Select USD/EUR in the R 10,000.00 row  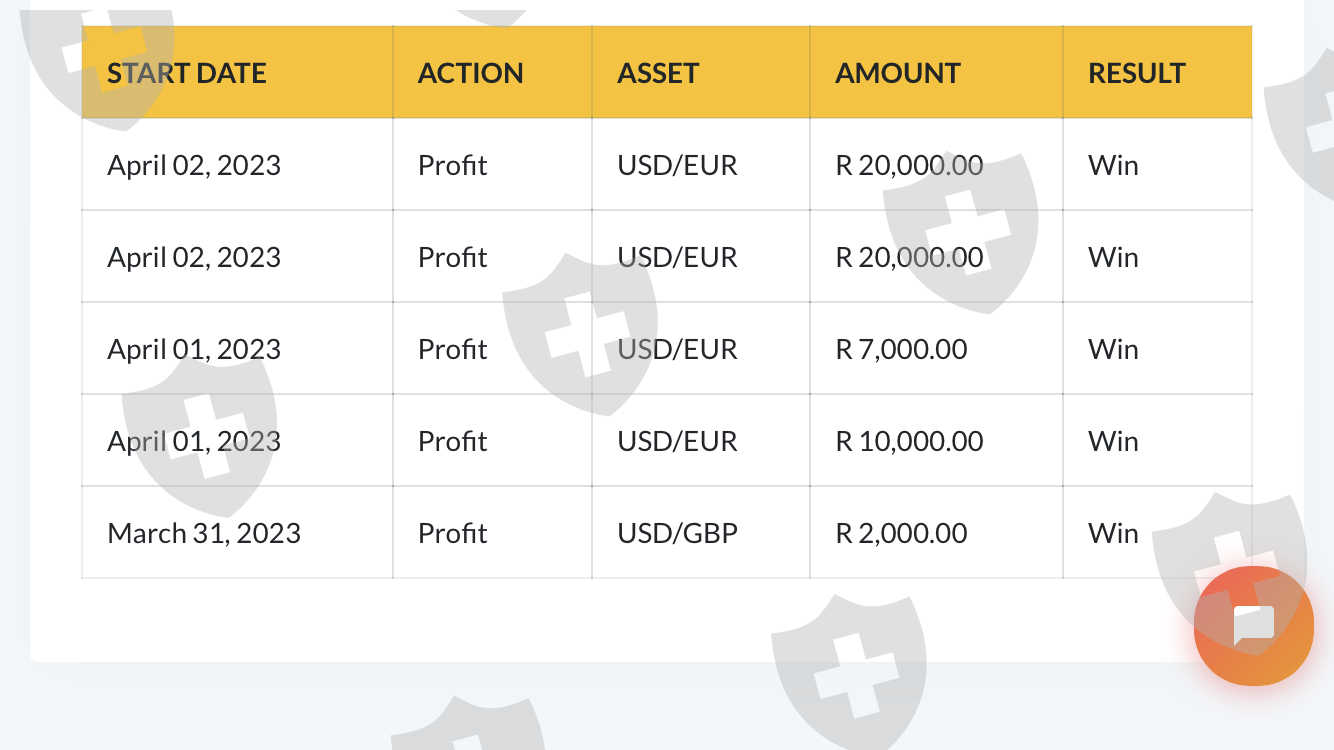coord(677,441)
